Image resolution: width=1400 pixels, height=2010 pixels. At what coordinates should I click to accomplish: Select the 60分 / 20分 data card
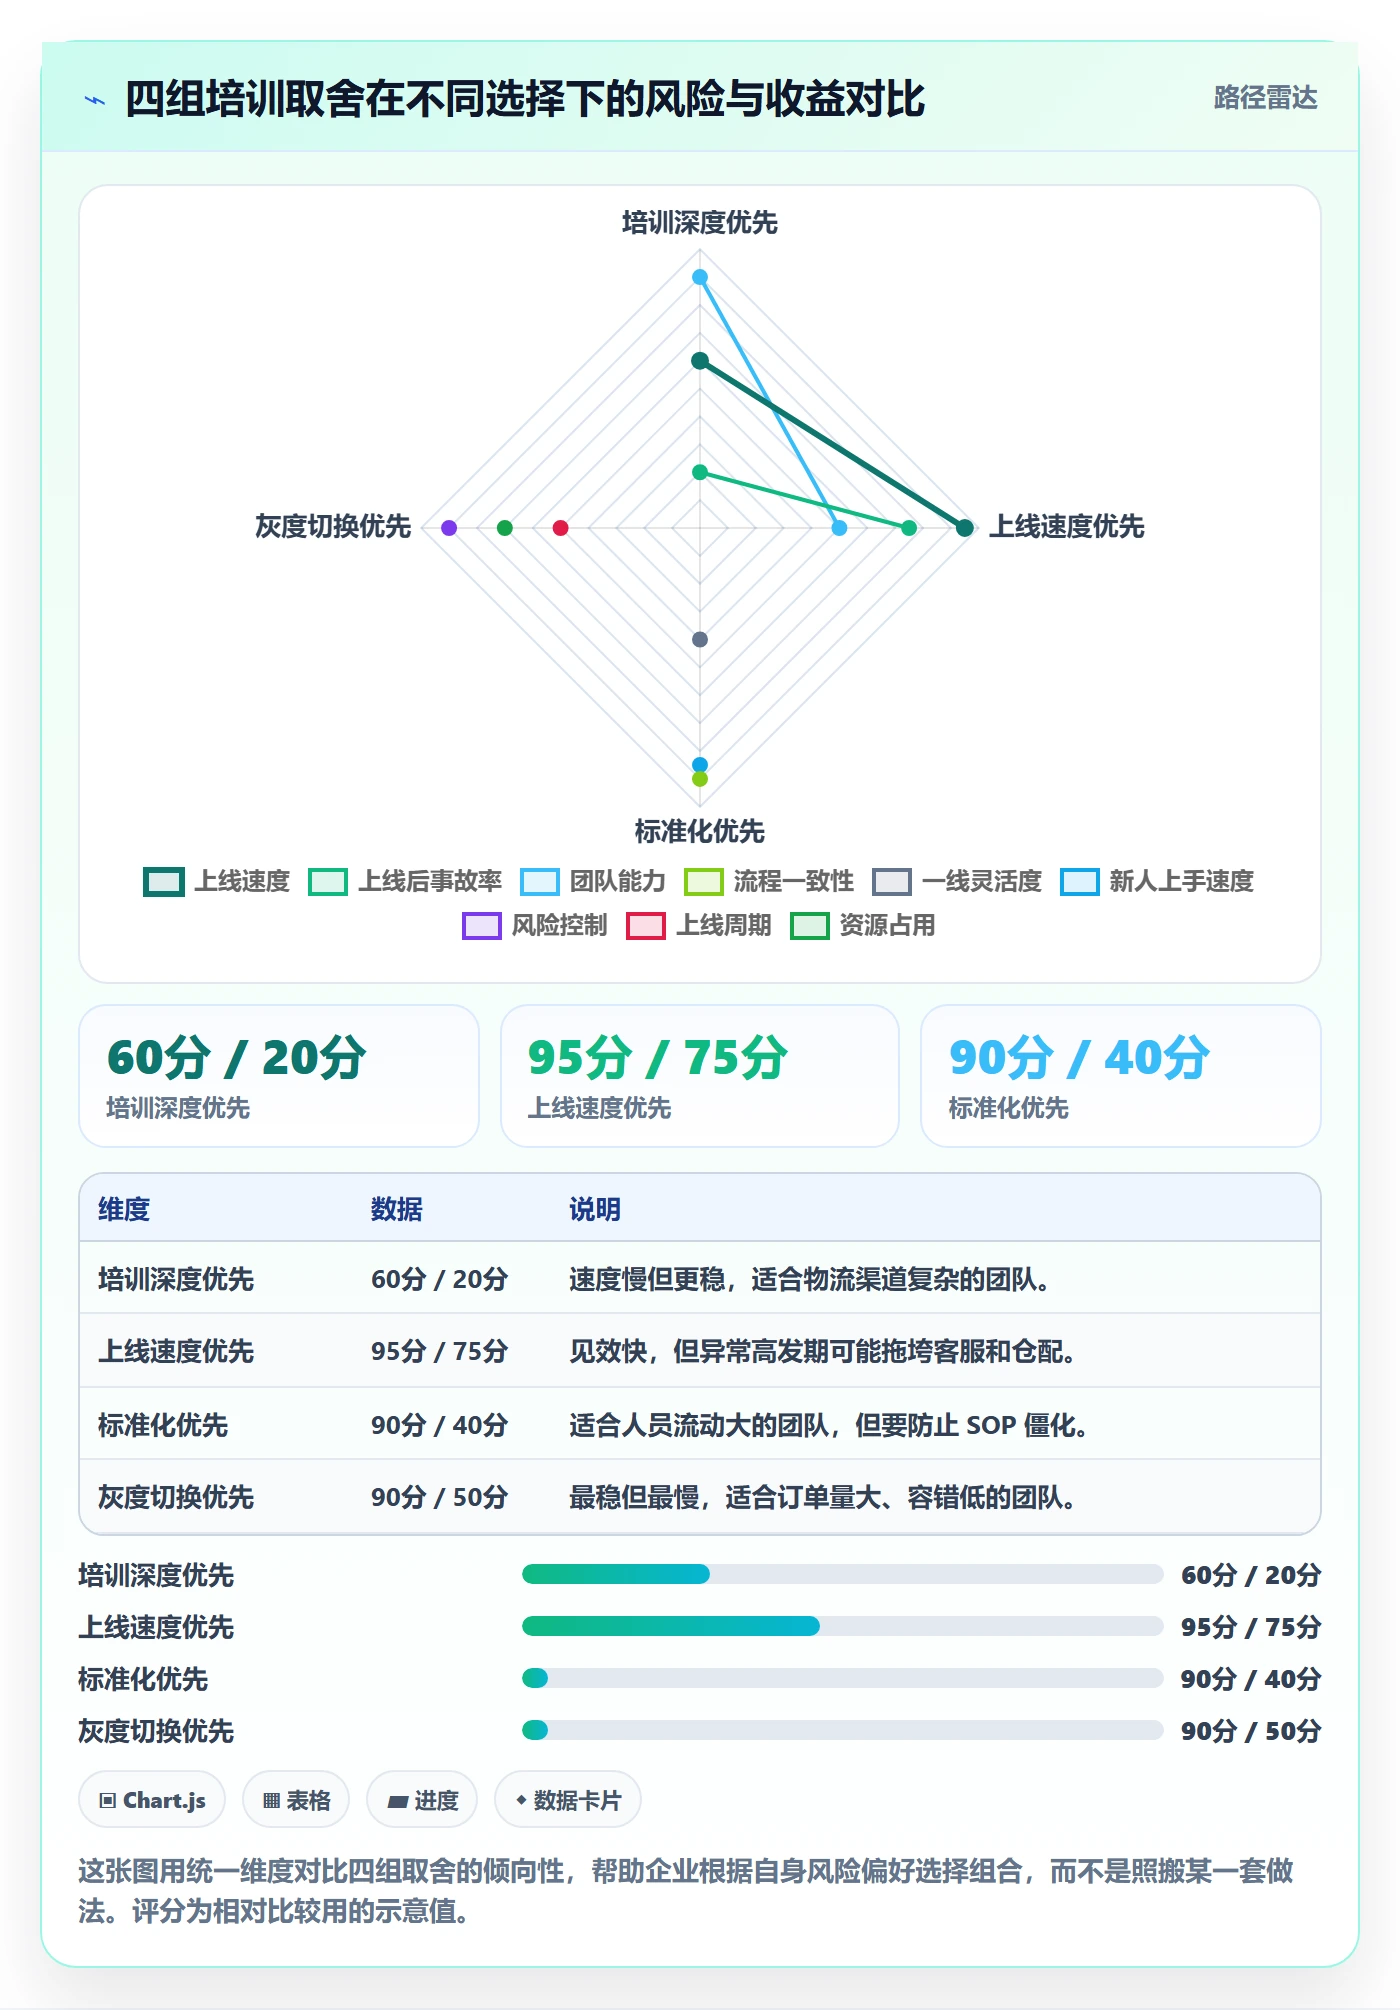[279, 1076]
